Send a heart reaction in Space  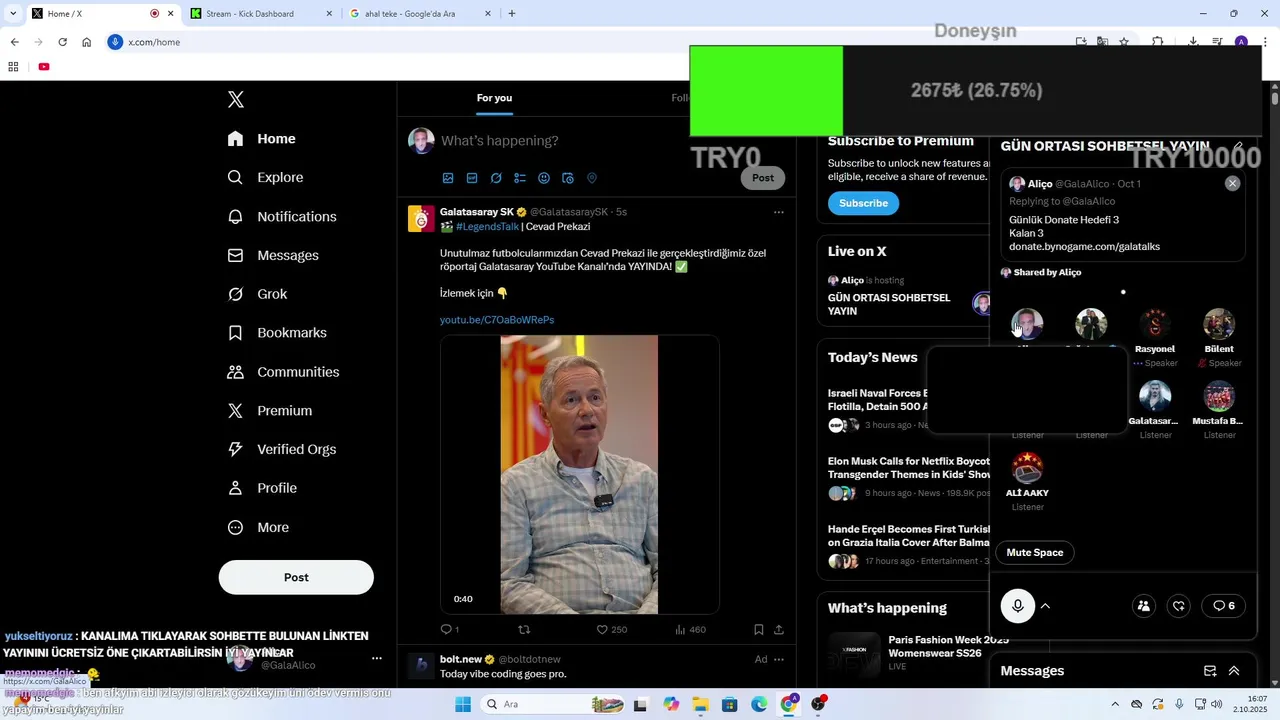tap(1180, 606)
